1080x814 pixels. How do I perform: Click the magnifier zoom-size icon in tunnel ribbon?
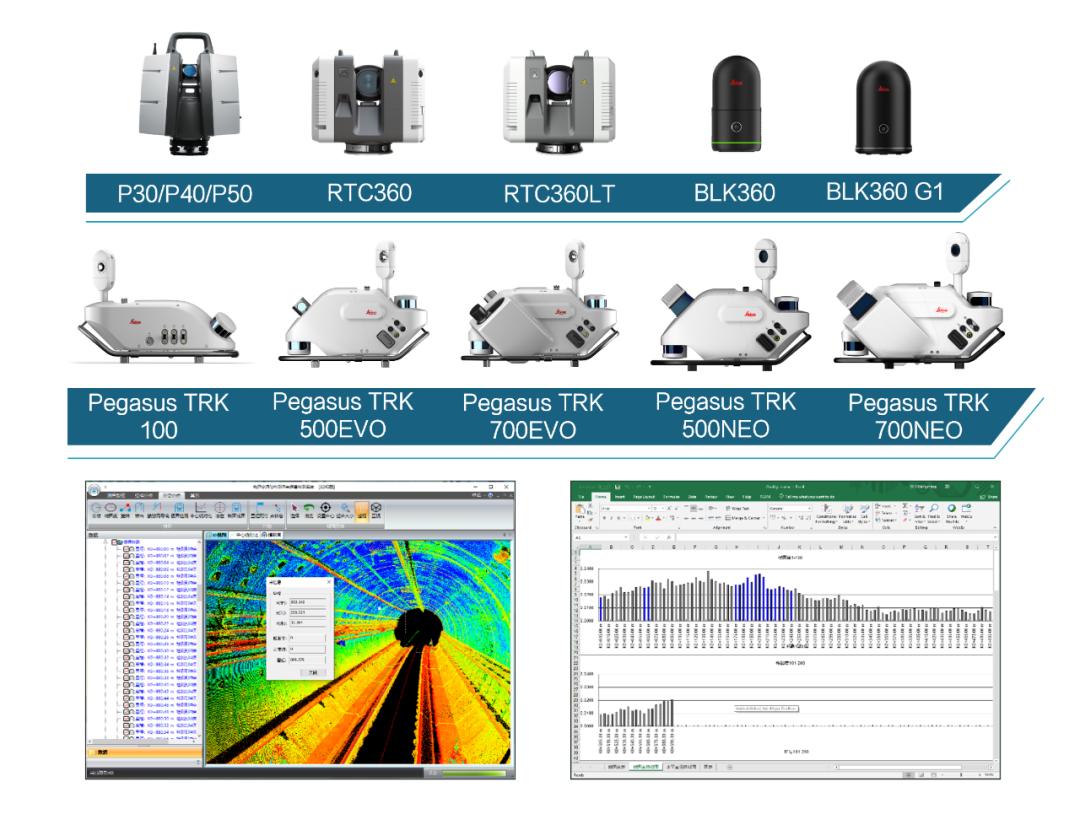pos(345,508)
